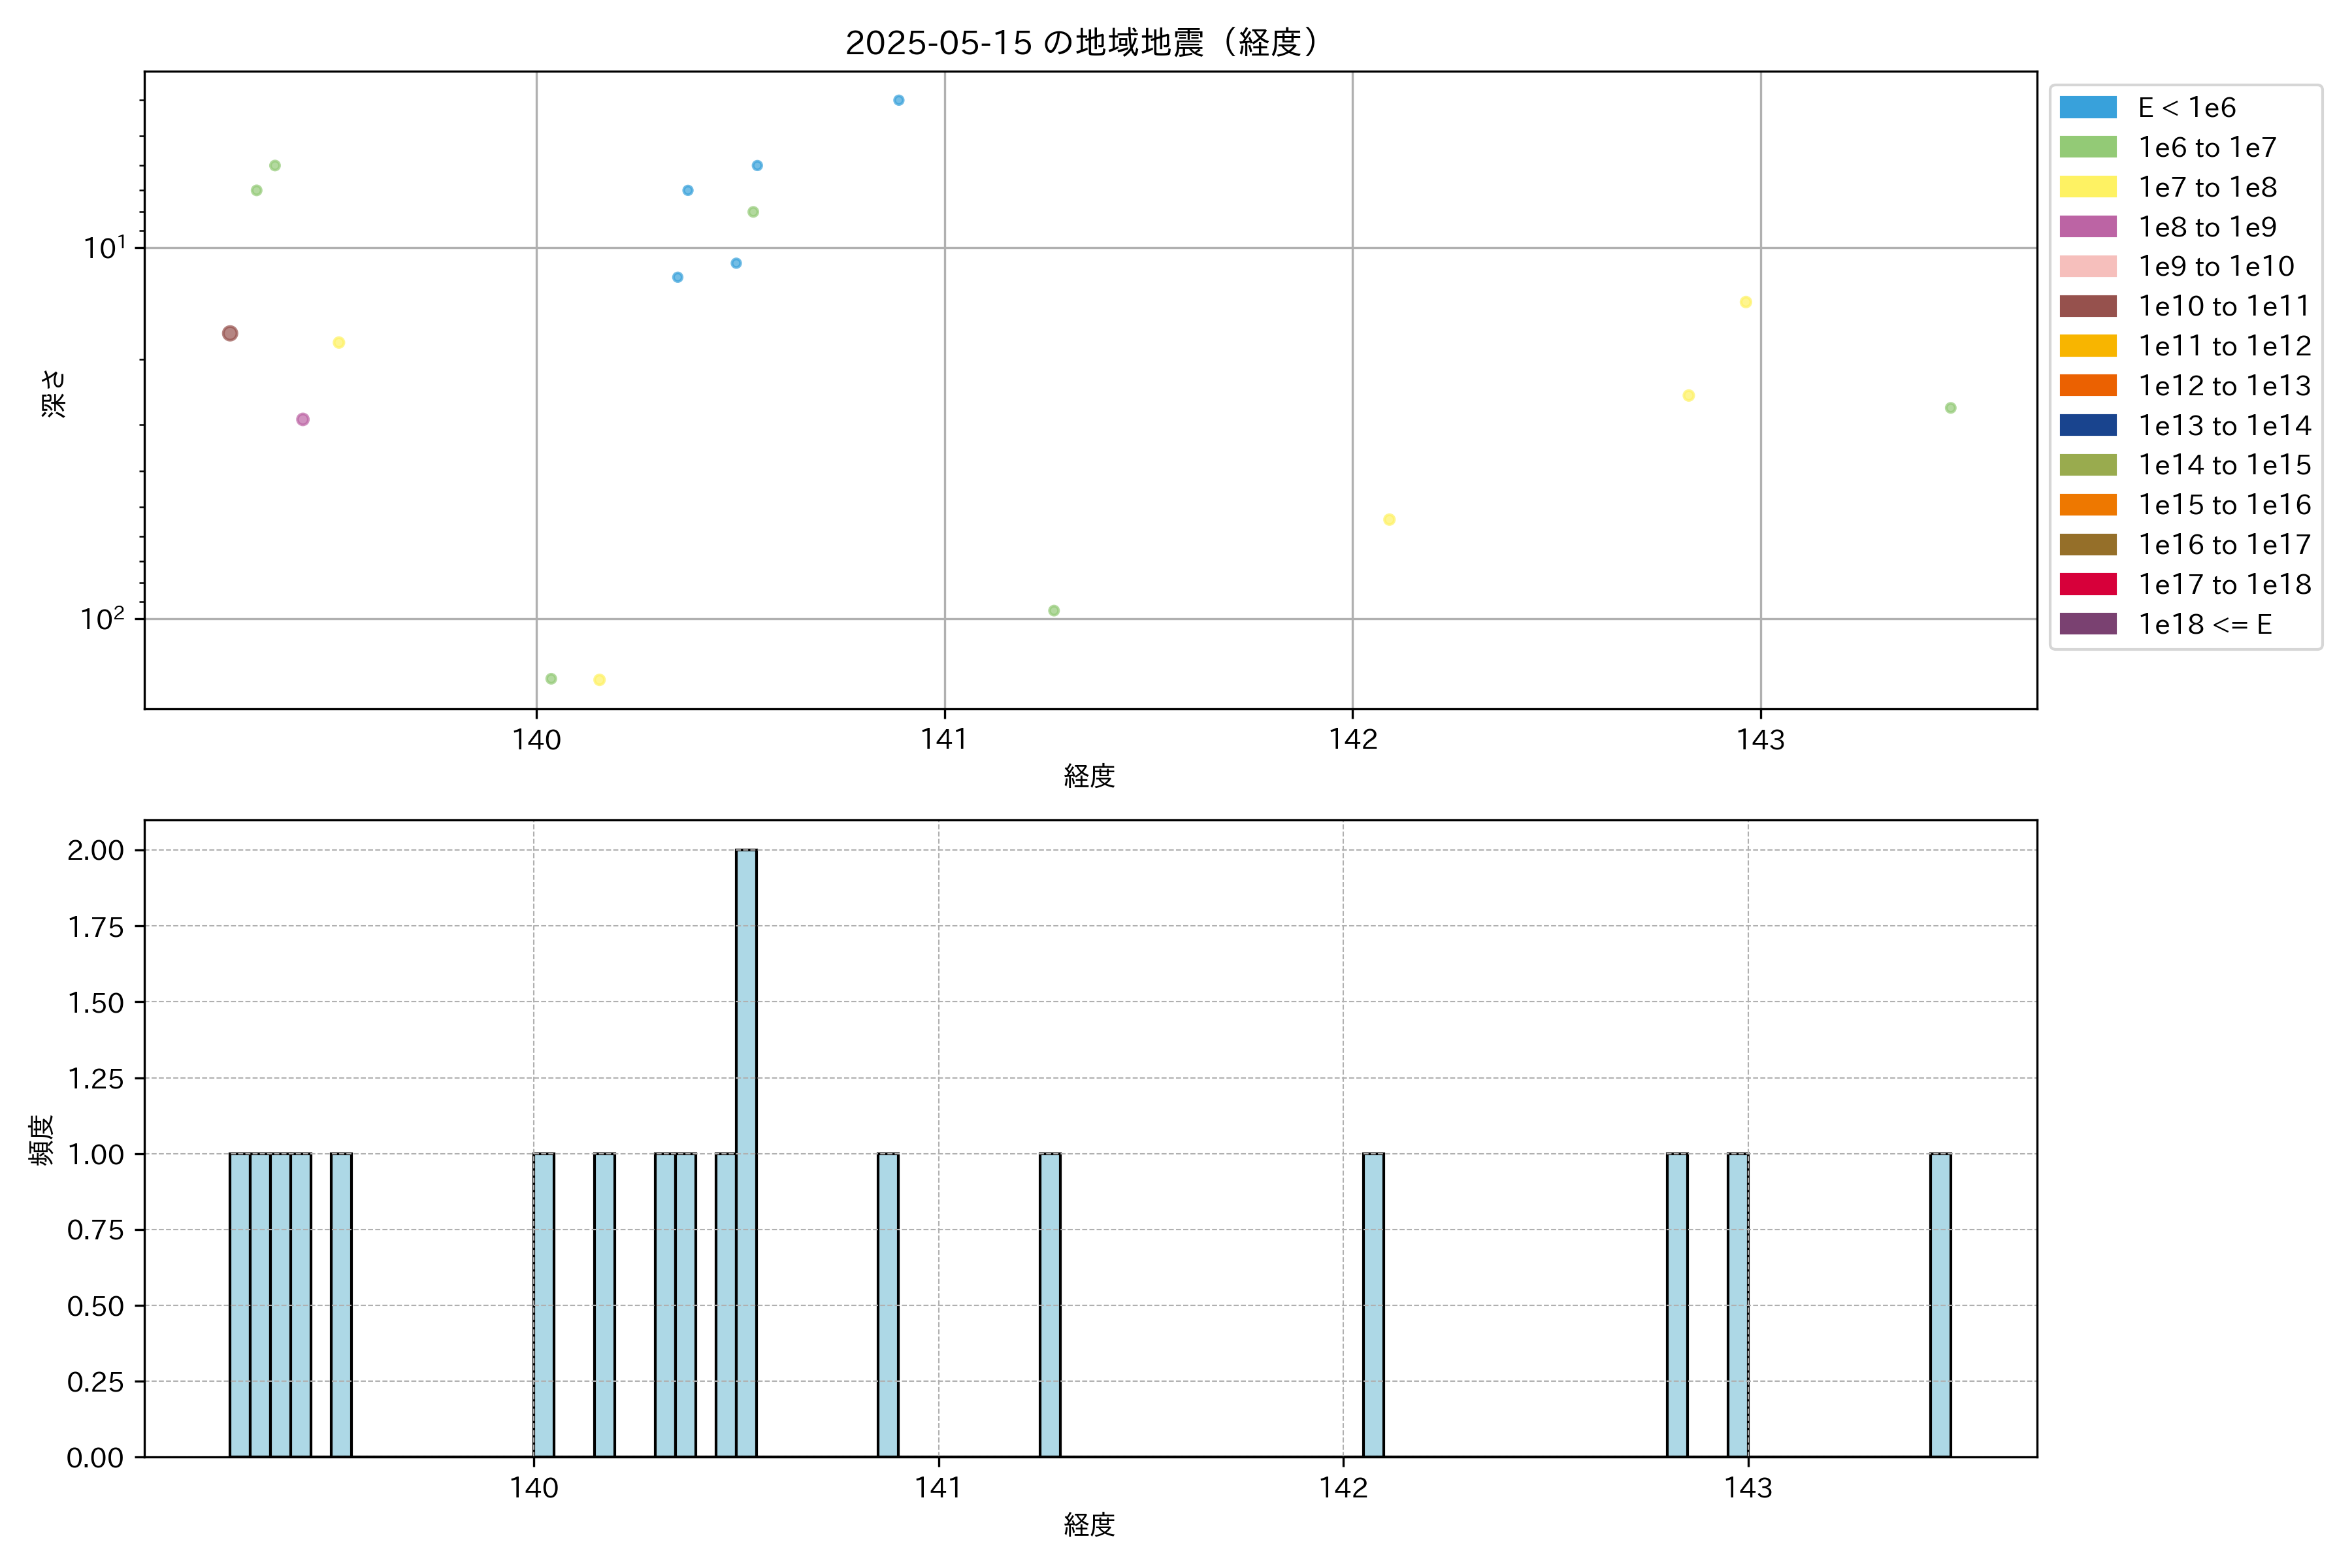Click the navy '1e13 to 1e14' legend swatch
Viewport: 2352px width, 1568px height.
[x=2087, y=425]
